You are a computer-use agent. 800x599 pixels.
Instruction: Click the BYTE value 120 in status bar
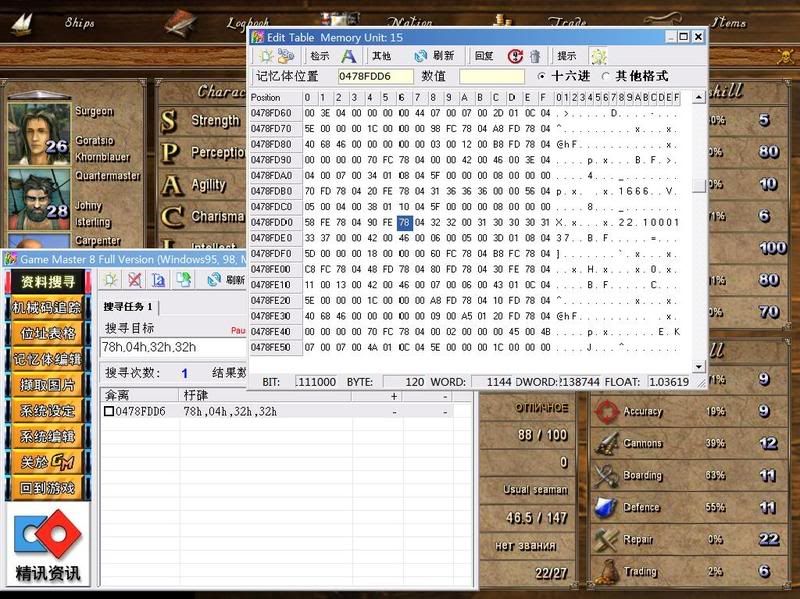pos(405,382)
